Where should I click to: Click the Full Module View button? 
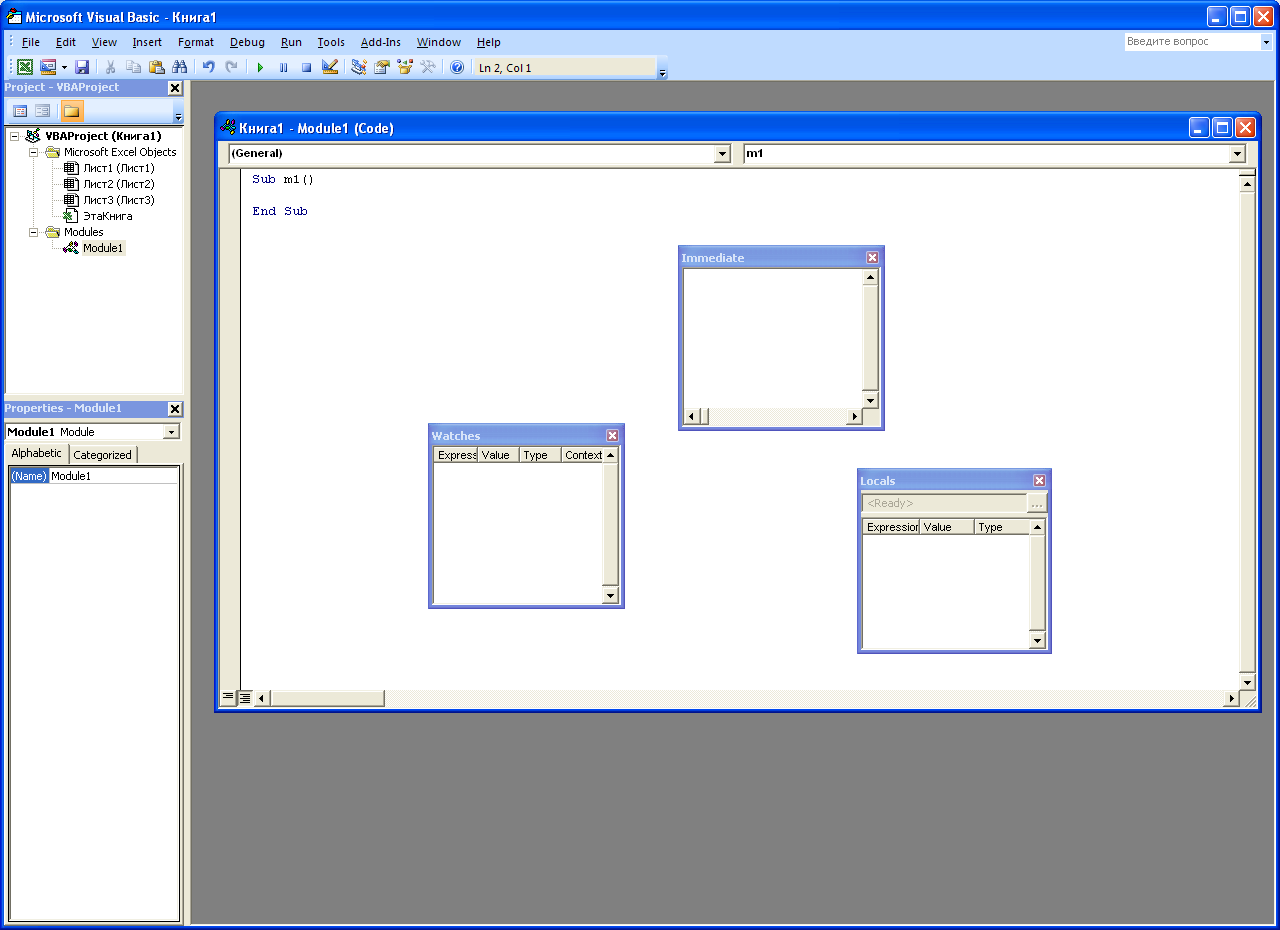click(x=245, y=697)
